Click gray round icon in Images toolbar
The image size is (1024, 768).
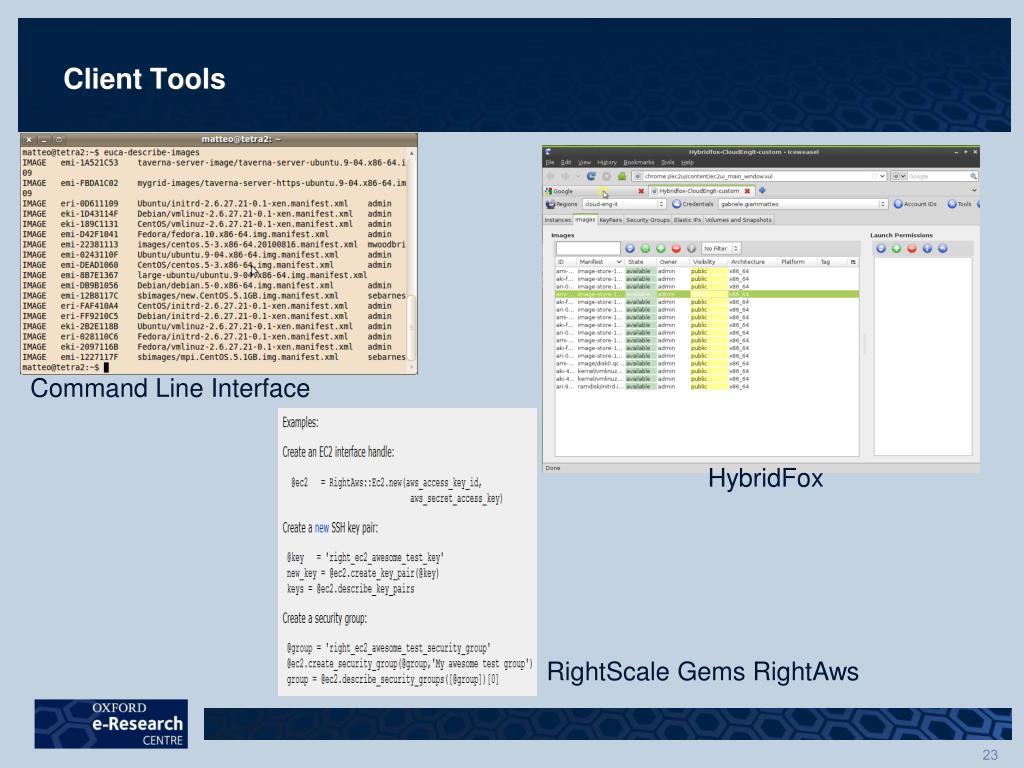[691, 249]
